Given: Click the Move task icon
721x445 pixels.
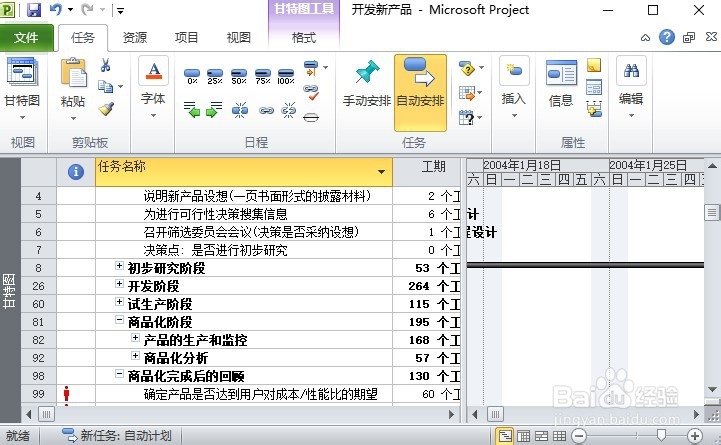Looking at the screenshot, I should [467, 93].
